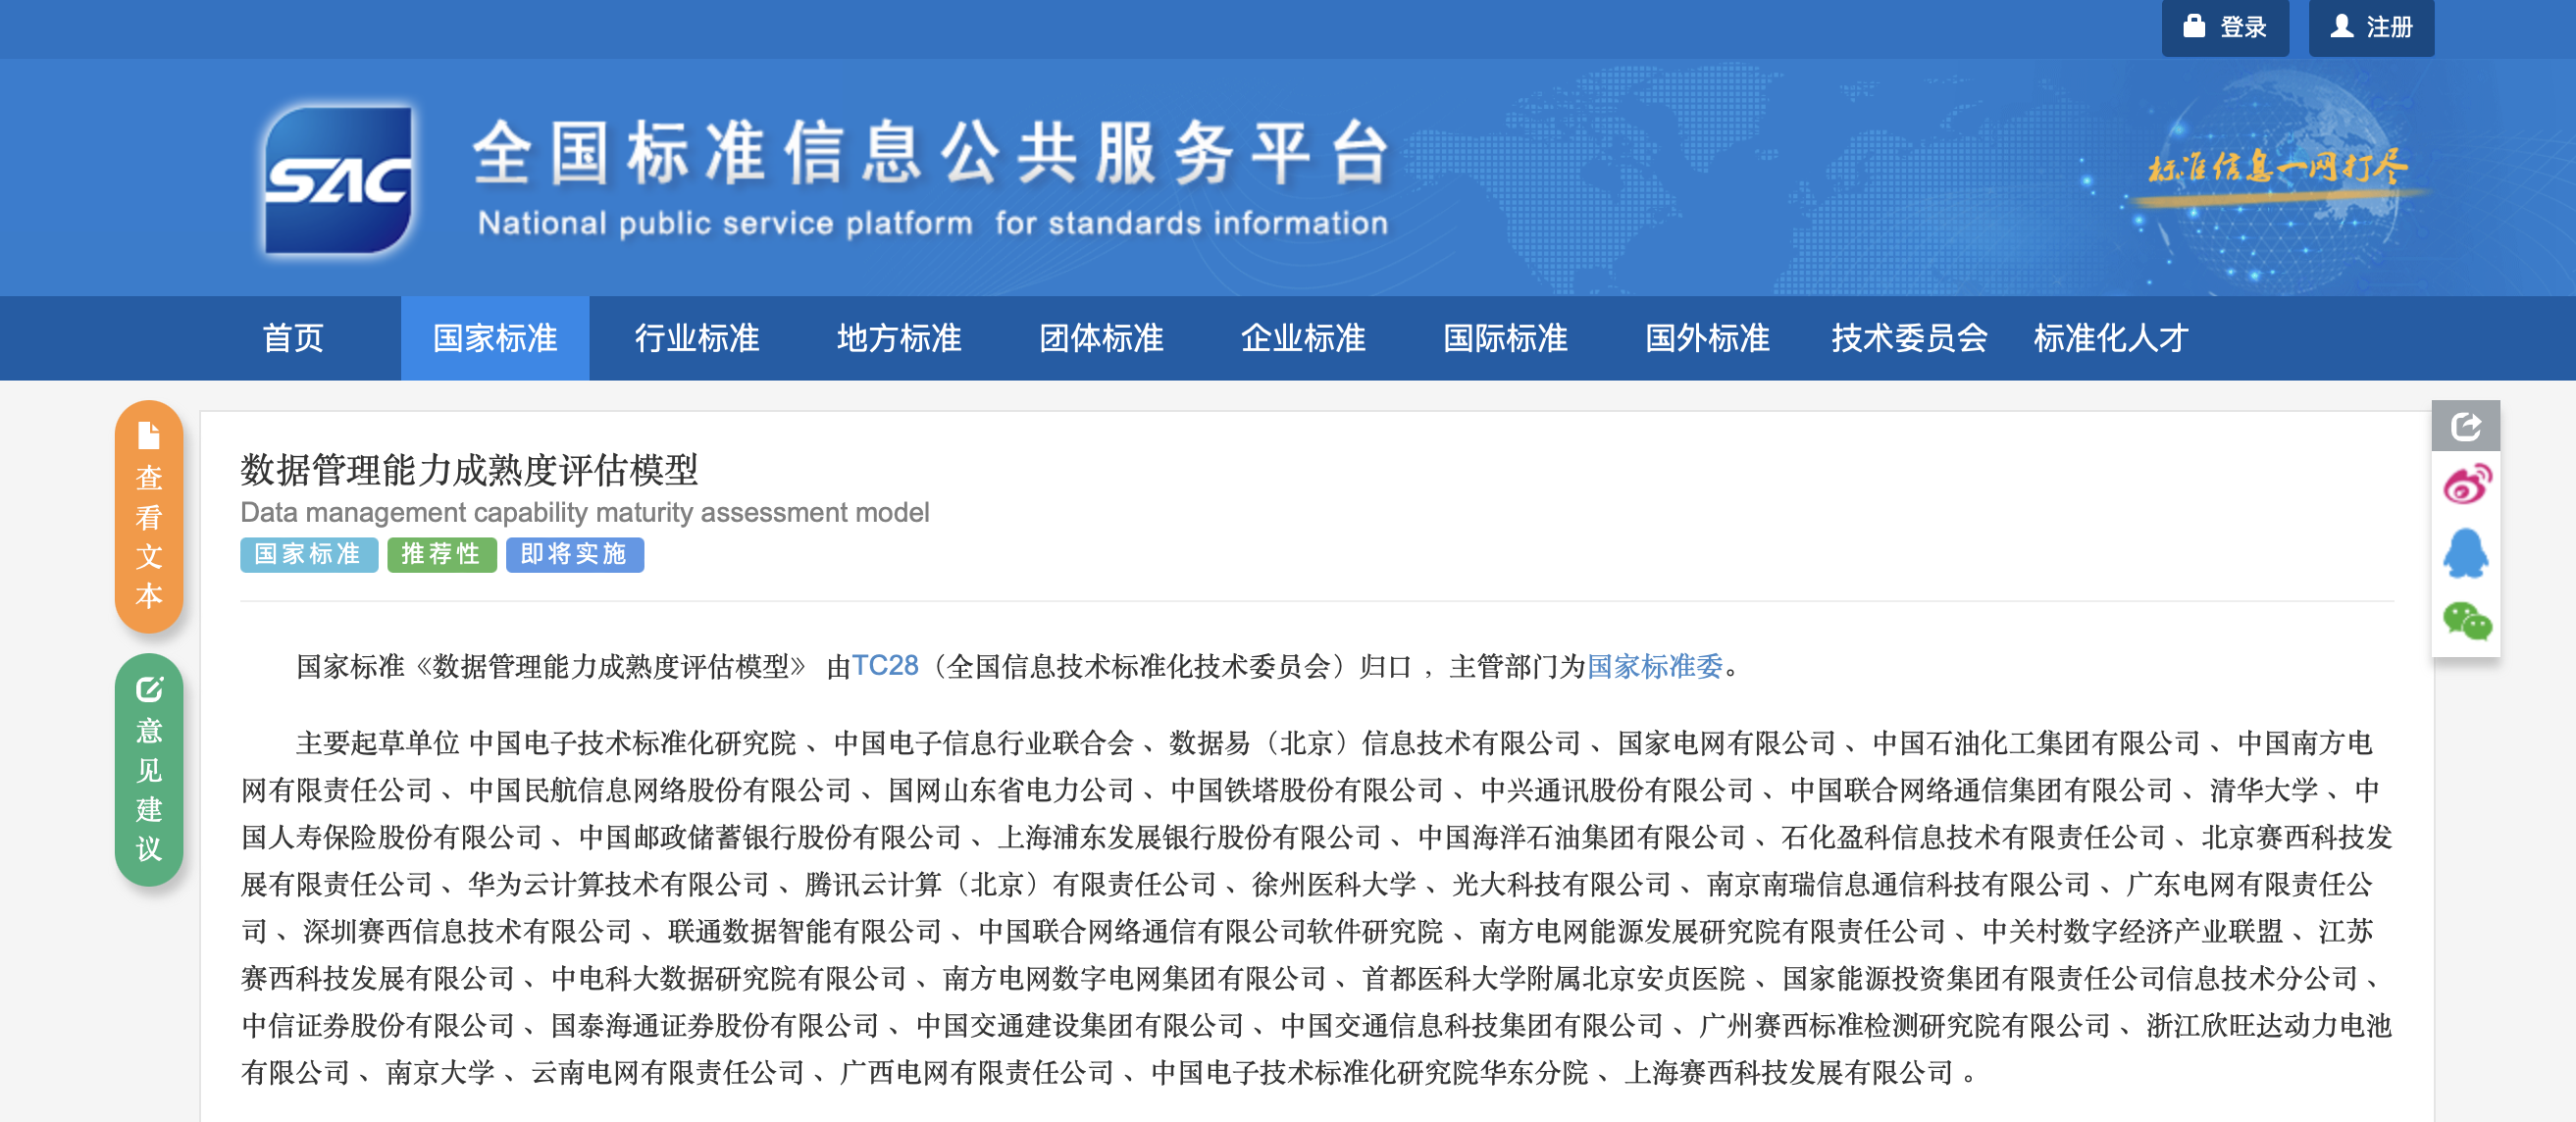Go to 技术委员会 navigation item
Image resolution: width=2576 pixels, height=1122 pixels.
pos(1909,338)
